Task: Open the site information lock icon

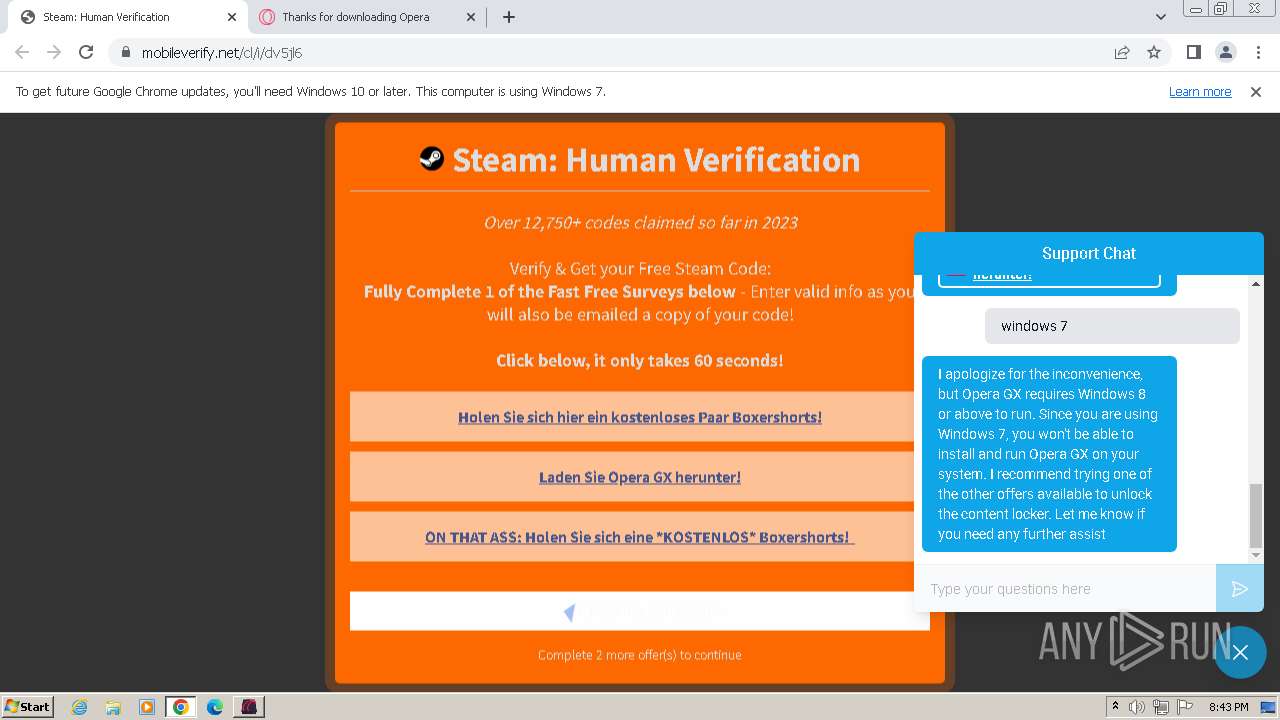Action: pos(125,52)
